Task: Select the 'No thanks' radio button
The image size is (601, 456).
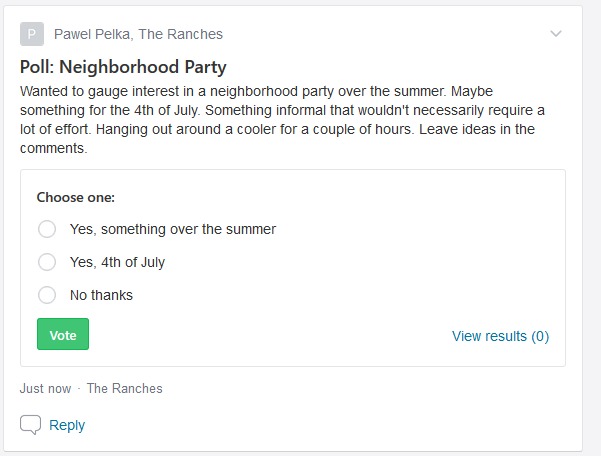Action: click(x=47, y=295)
